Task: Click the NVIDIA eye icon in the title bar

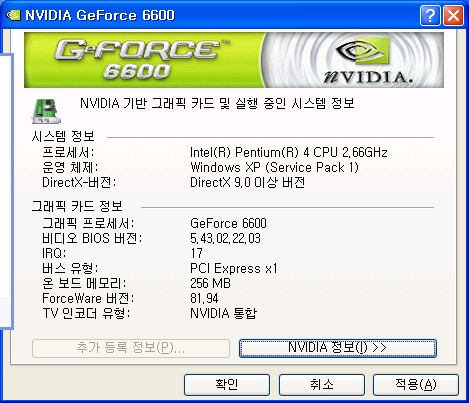Action: click(x=13, y=15)
